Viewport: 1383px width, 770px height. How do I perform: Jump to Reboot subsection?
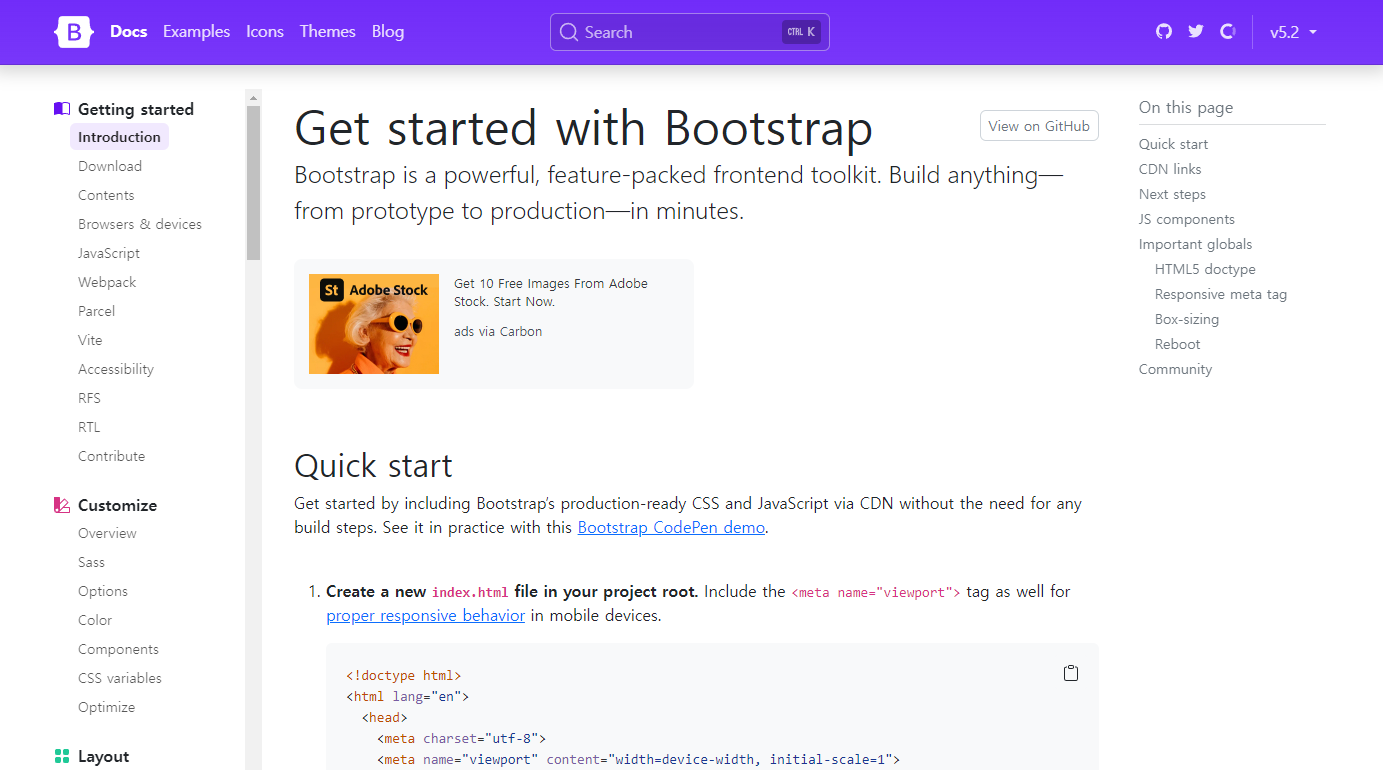click(1177, 344)
